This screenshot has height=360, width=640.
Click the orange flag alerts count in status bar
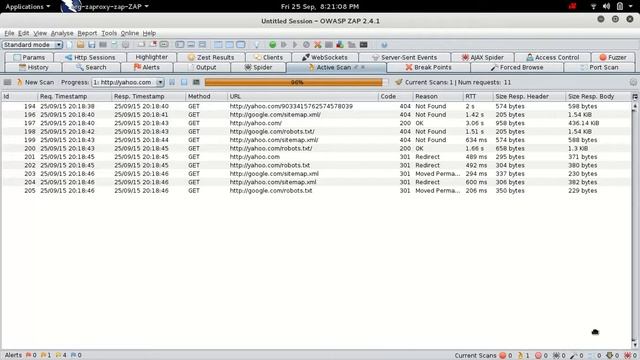tap(46, 355)
